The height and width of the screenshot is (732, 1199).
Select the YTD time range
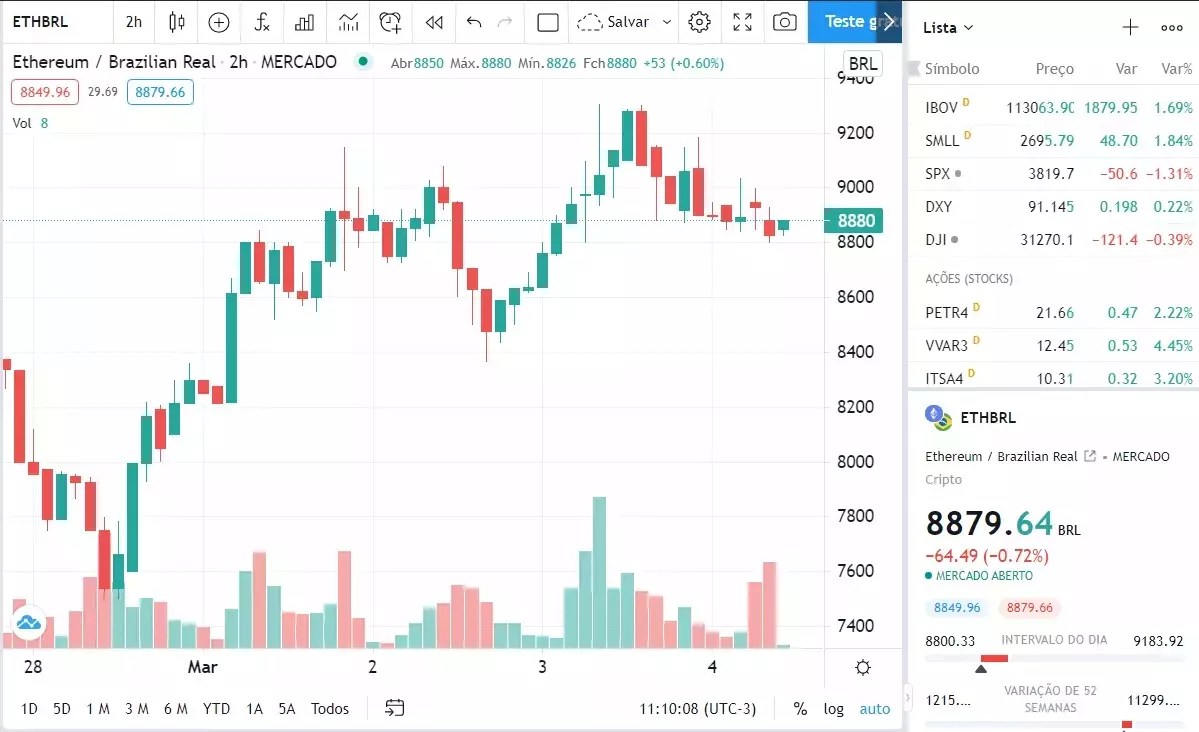(x=216, y=708)
